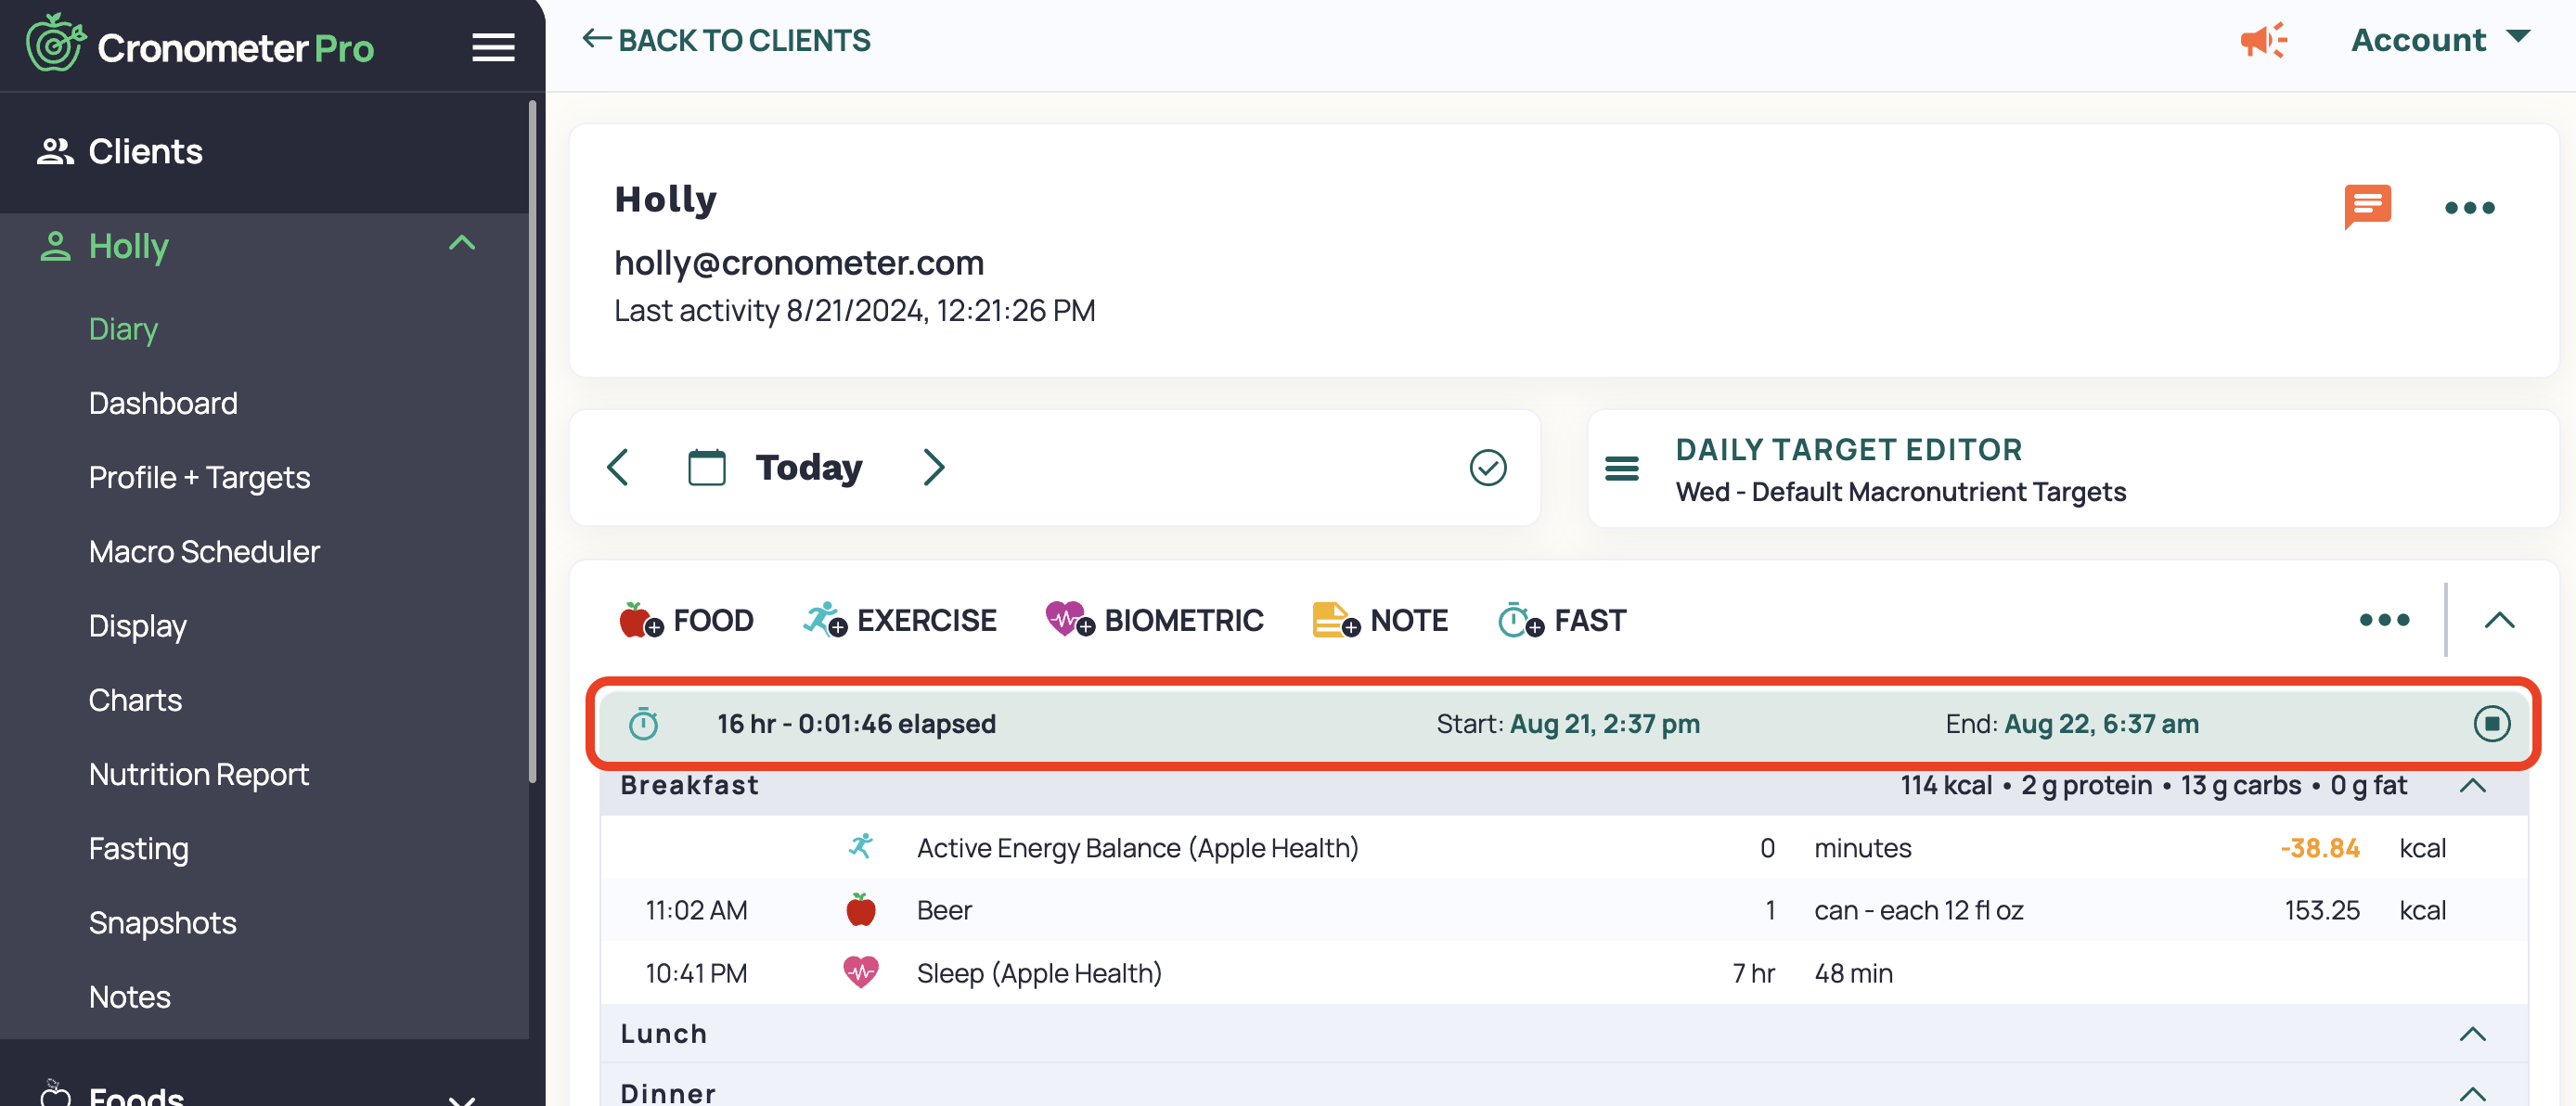Open more options for the diary entries
This screenshot has height=1106, width=2576.
(x=2384, y=620)
